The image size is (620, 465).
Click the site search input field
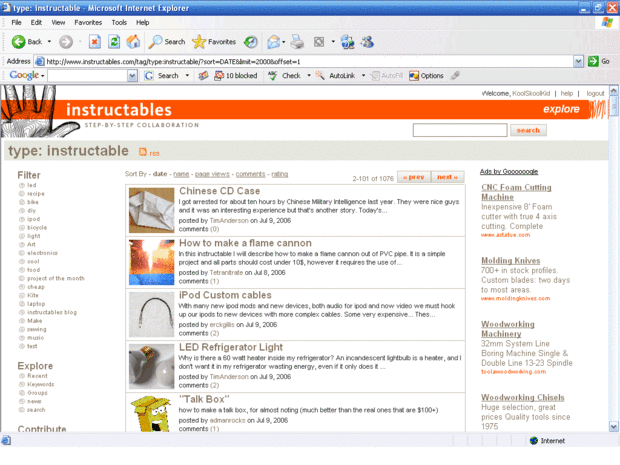click(x=460, y=130)
